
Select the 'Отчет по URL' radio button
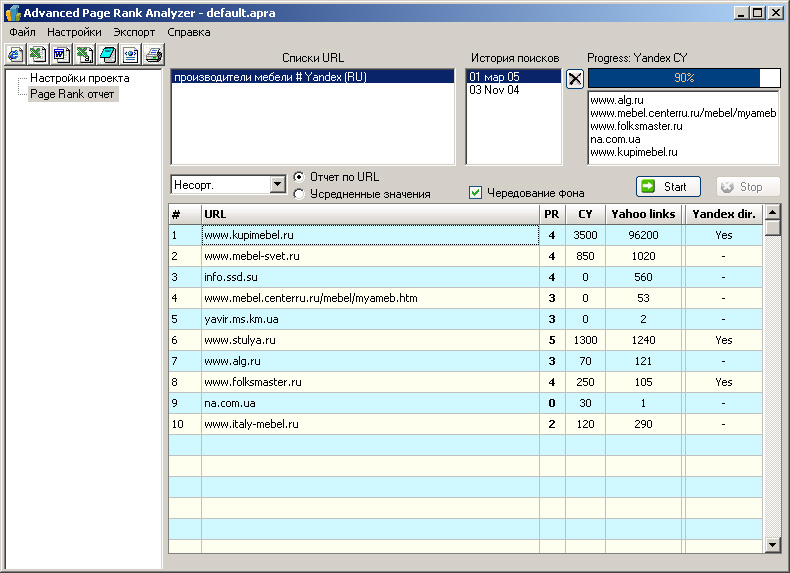click(299, 177)
